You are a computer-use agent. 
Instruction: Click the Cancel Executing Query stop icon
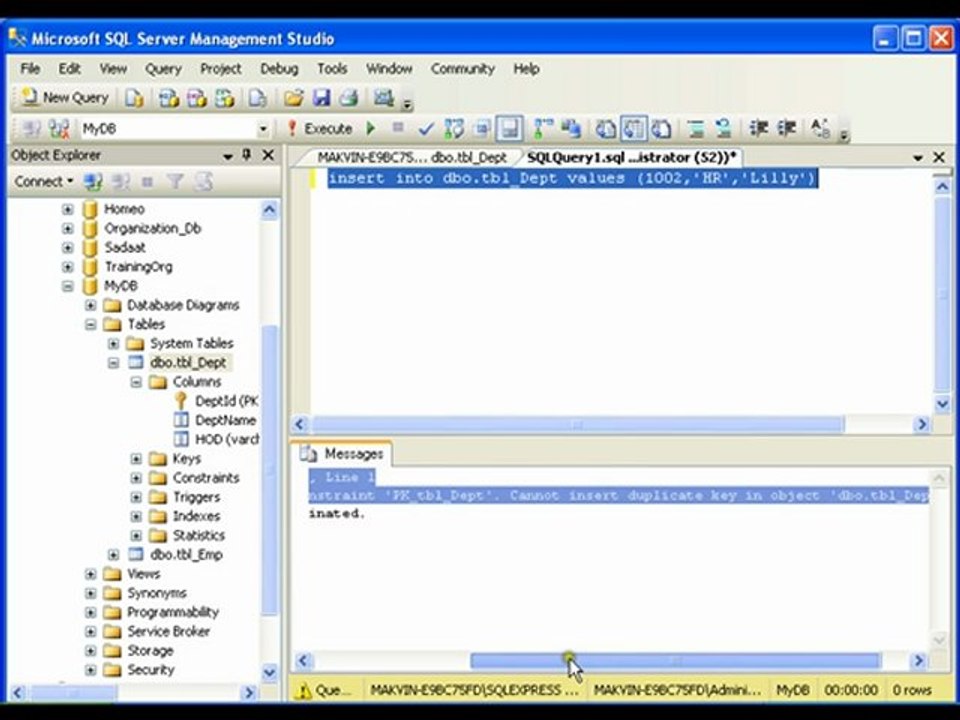pyautogui.click(x=398, y=128)
